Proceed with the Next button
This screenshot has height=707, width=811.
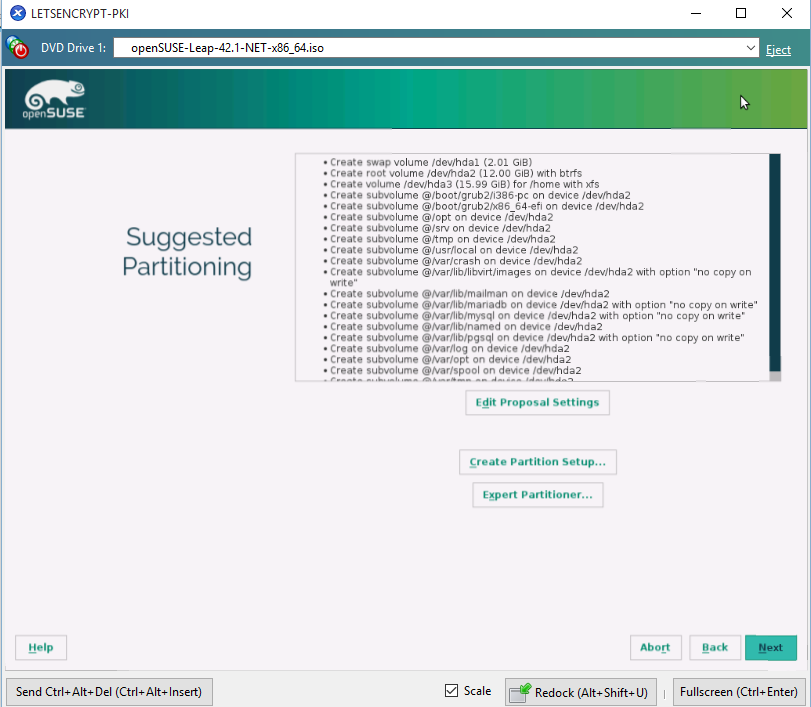pos(770,647)
